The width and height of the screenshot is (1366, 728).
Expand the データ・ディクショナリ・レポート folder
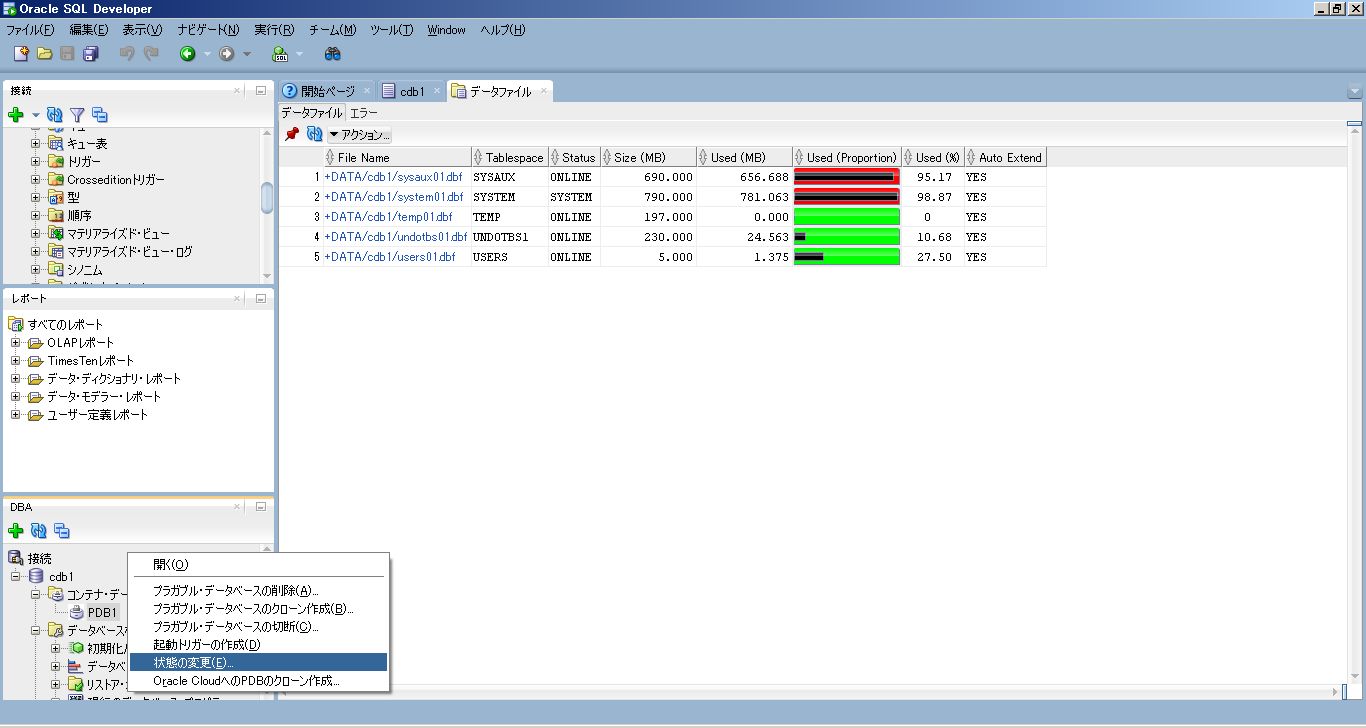[16, 378]
